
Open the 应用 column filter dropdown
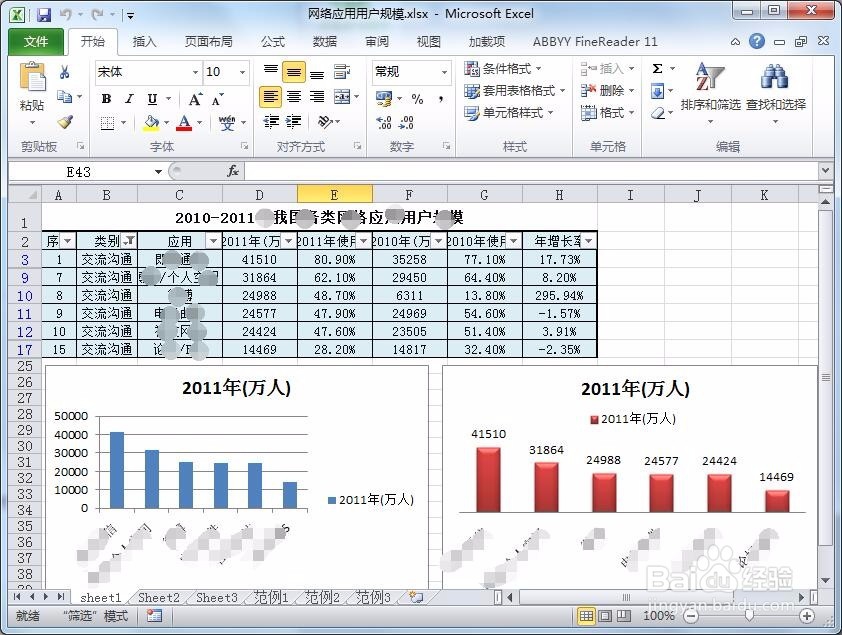[x=213, y=240]
